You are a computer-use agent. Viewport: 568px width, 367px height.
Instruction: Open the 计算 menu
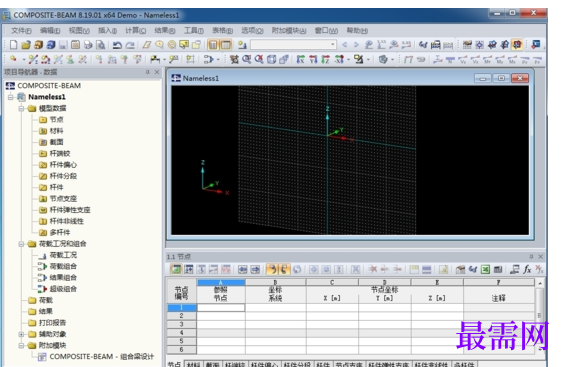pos(135,30)
